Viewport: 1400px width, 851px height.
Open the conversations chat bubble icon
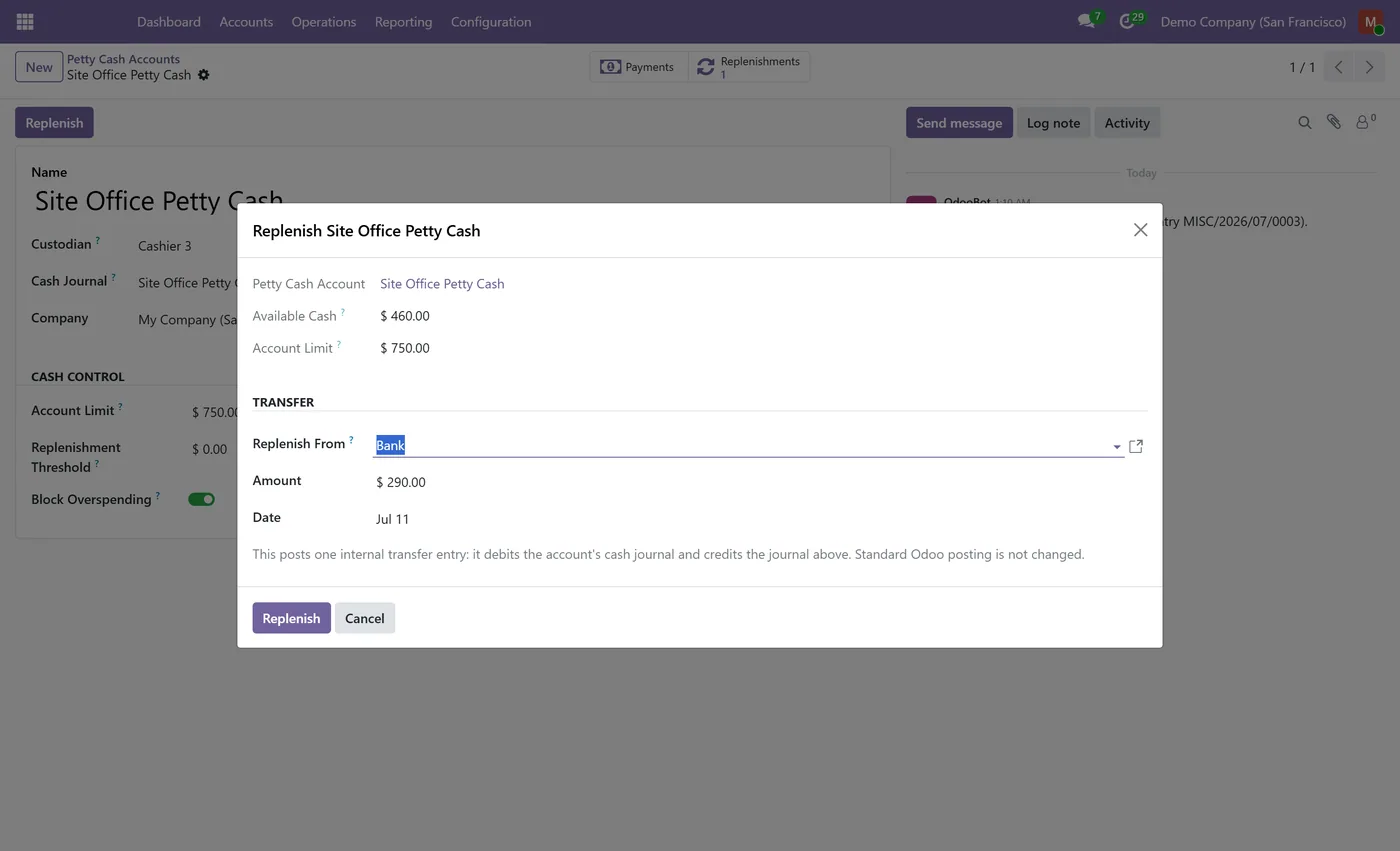[x=1086, y=21]
